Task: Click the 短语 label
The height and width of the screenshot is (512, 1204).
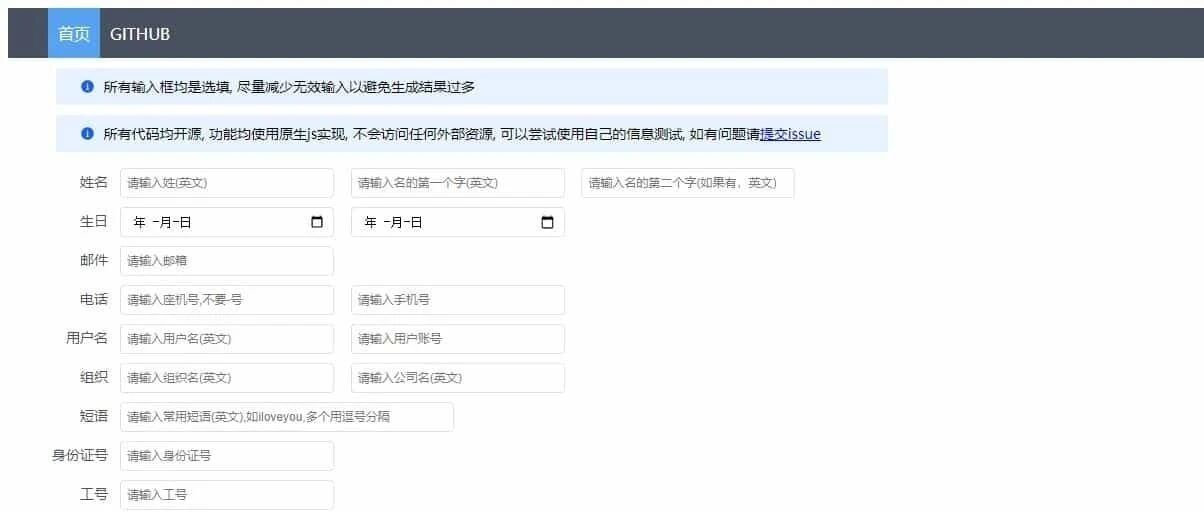Action: point(94,417)
